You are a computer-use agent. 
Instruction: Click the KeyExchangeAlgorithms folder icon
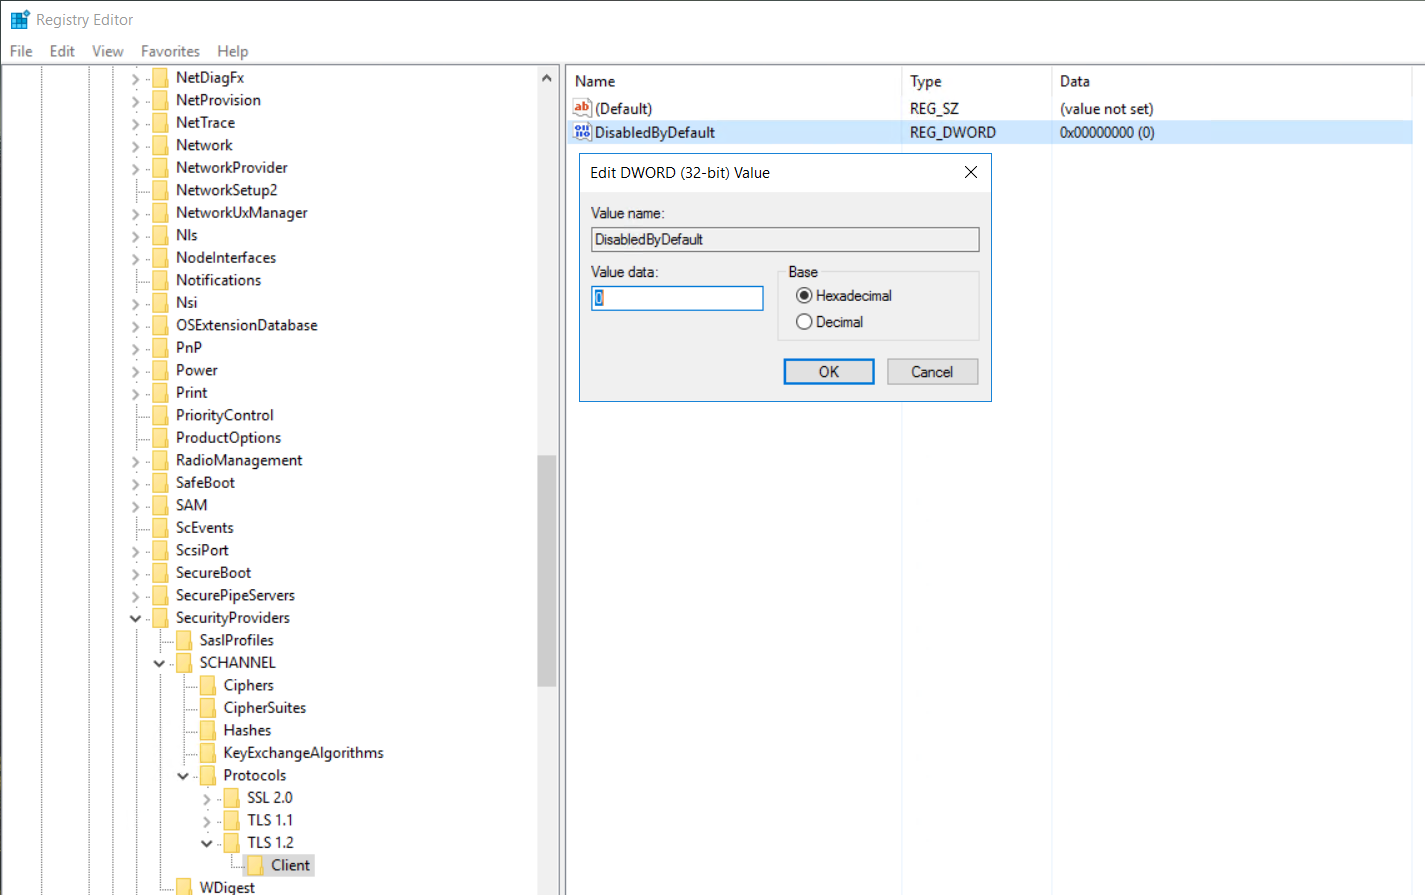click(208, 753)
